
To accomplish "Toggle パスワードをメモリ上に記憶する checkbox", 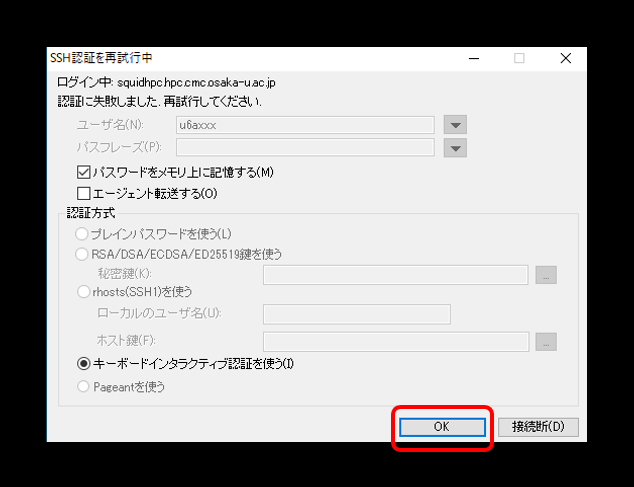I will coord(84,172).
